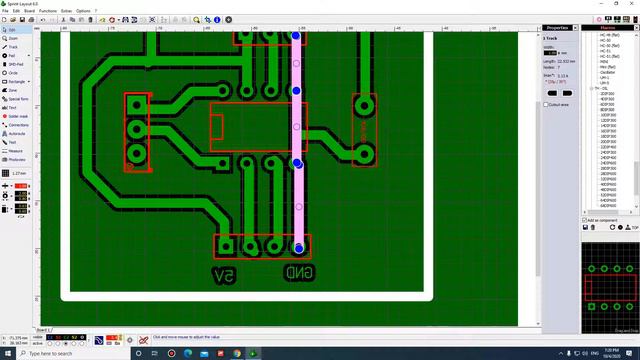The image size is (640, 360).
Task: Select the Zoom tool in the left toolbox
Action: 16,38
